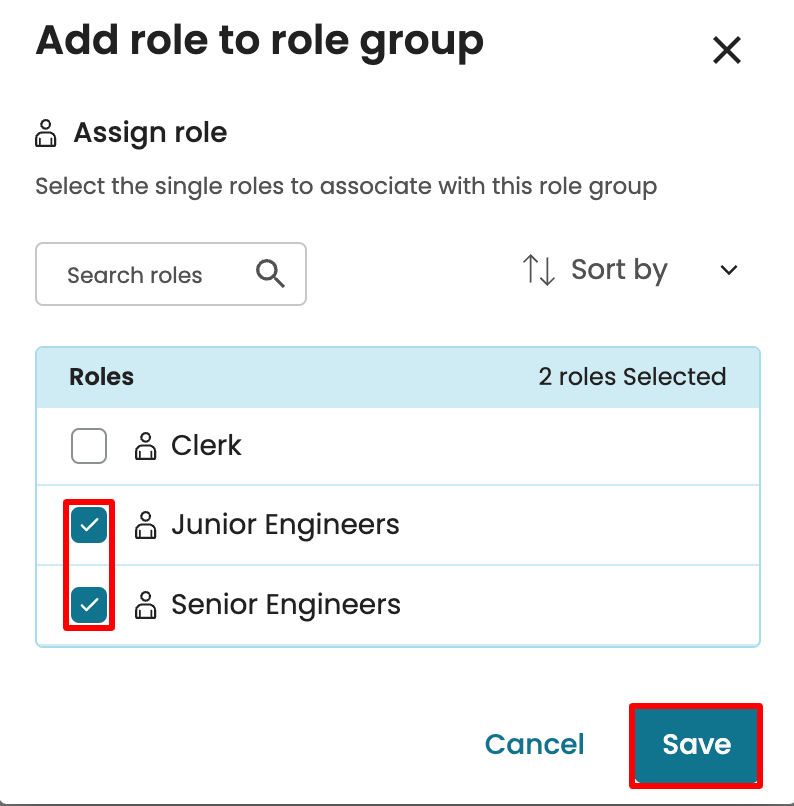Viewport: 794px width, 806px height.
Task: Click the magnifier search icon
Action: 270,274
